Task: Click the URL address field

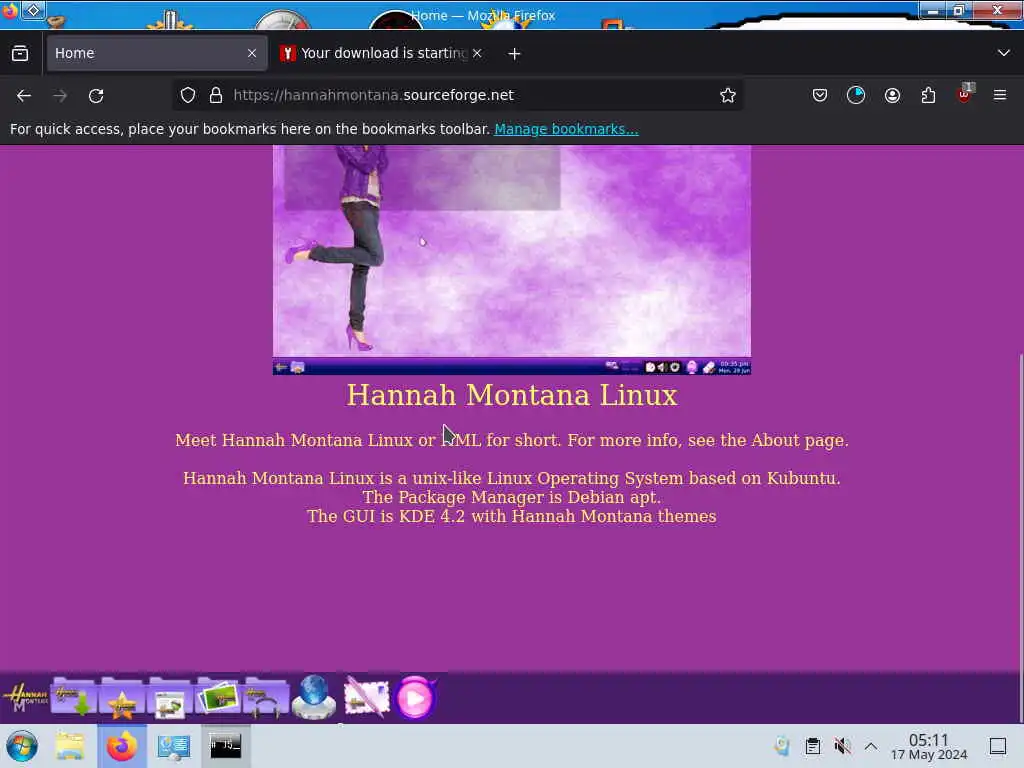Action: tap(457, 95)
